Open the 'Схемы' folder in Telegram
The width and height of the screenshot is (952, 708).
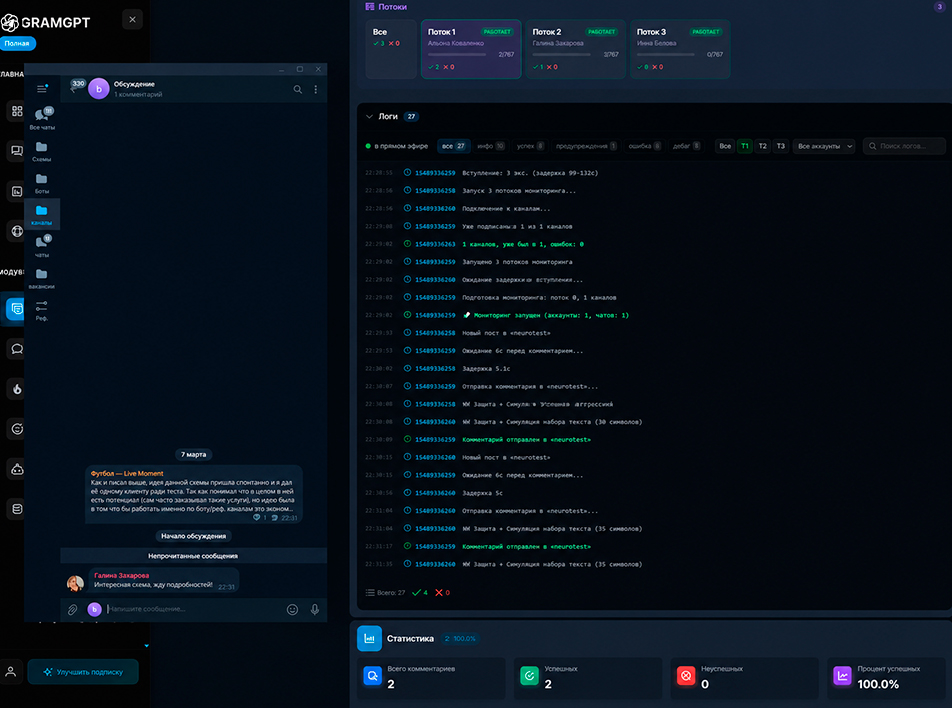pyautogui.click(x=42, y=151)
